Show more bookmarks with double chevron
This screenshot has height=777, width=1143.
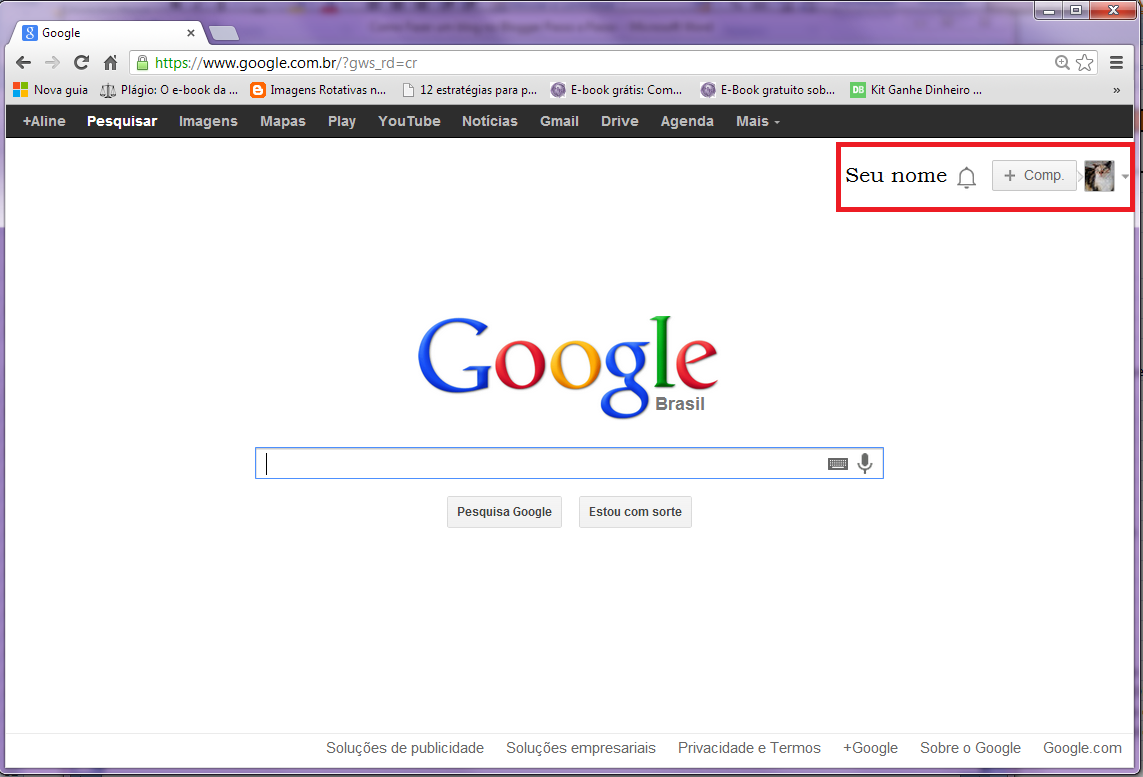[x=1116, y=90]
